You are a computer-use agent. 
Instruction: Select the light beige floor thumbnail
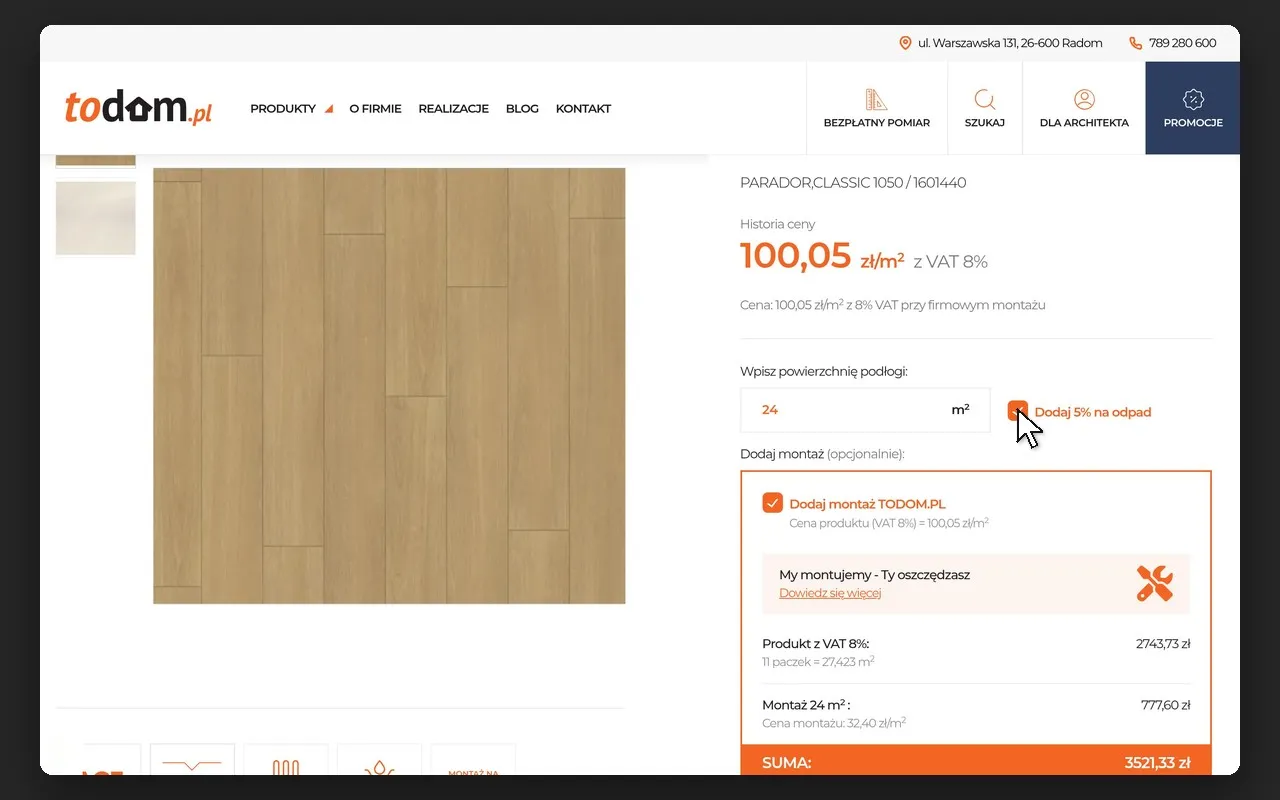pyautogui.click(x=95, y=218)
